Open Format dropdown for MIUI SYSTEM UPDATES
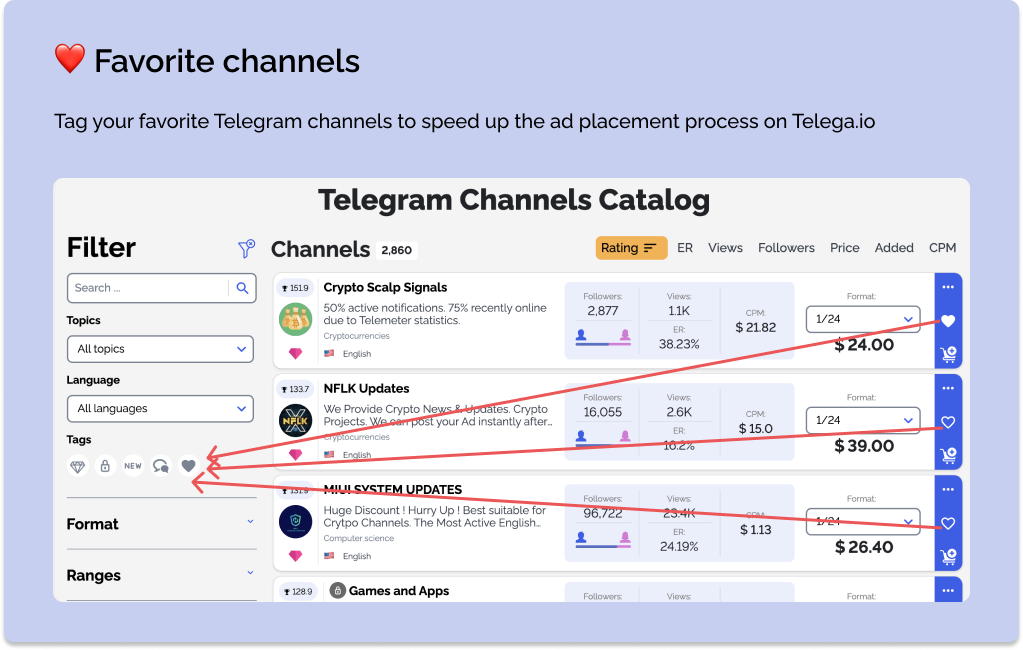1023x650 pixels. tap(863, 521)
